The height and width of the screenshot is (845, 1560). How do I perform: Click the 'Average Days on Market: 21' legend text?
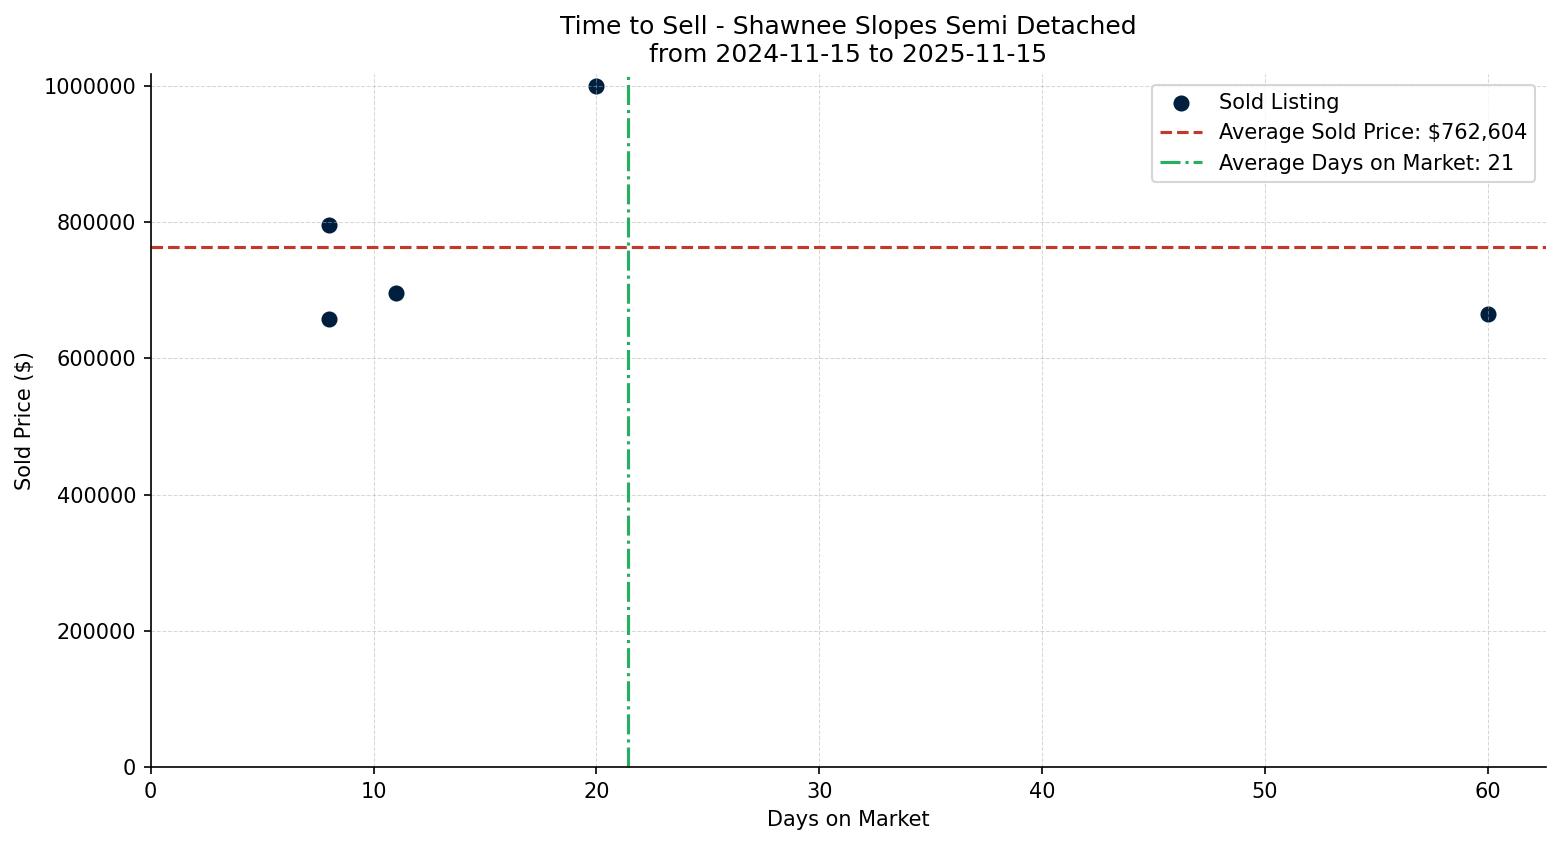[1365, 163]
